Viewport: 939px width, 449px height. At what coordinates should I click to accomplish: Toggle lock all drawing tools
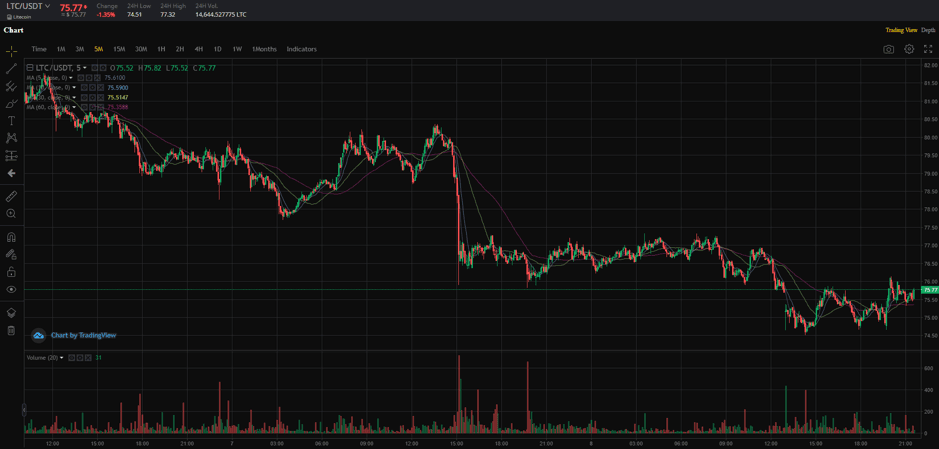click(x=11, y=272)
